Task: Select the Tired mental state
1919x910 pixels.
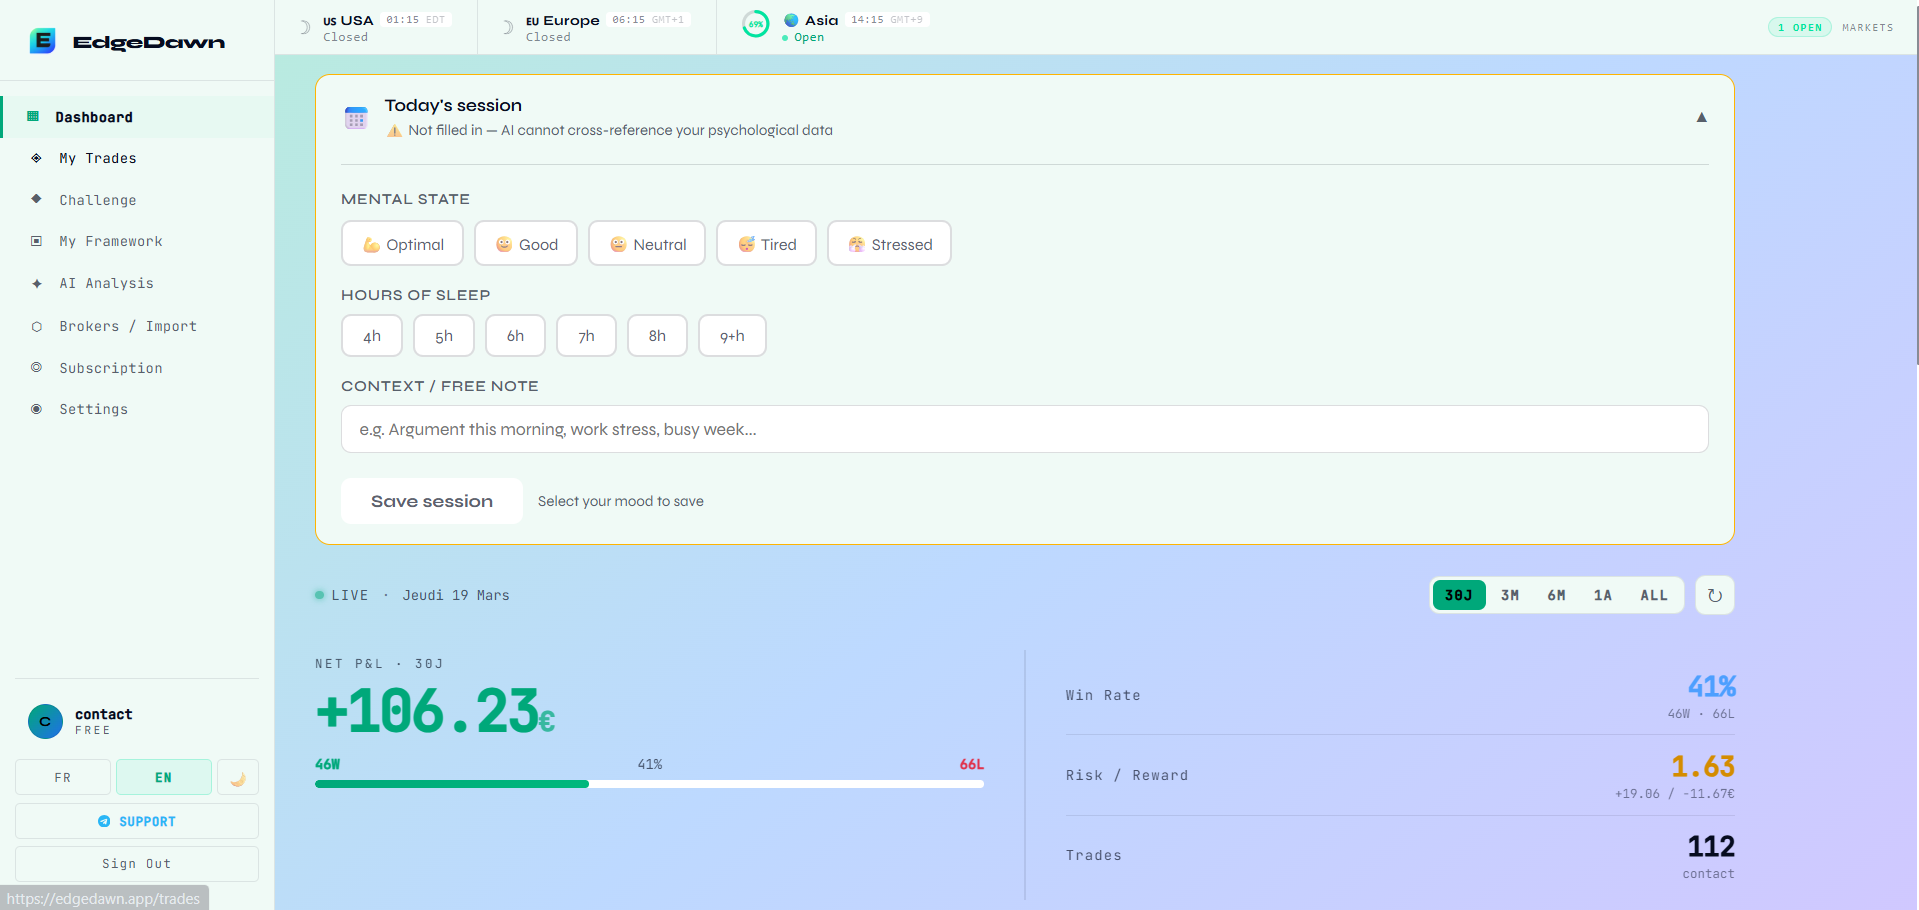Action: 766,244
